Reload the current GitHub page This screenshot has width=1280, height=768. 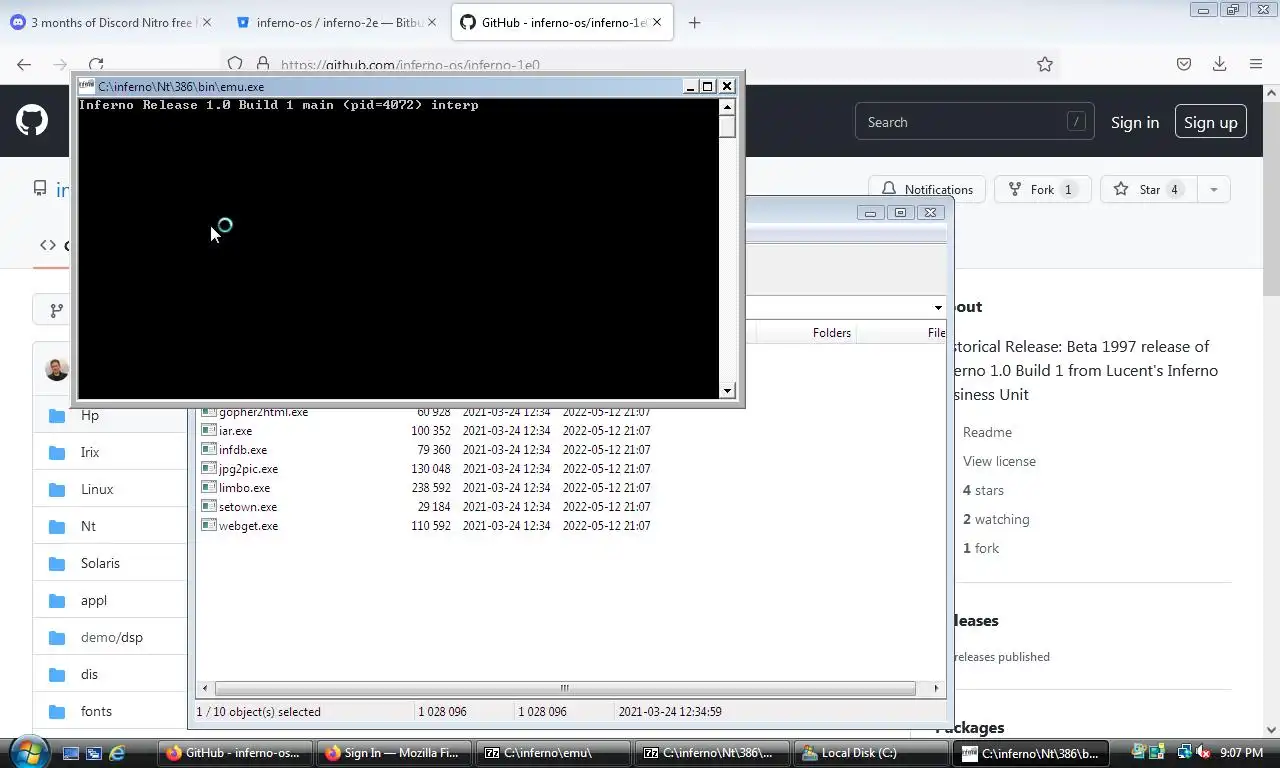point(96,64)
